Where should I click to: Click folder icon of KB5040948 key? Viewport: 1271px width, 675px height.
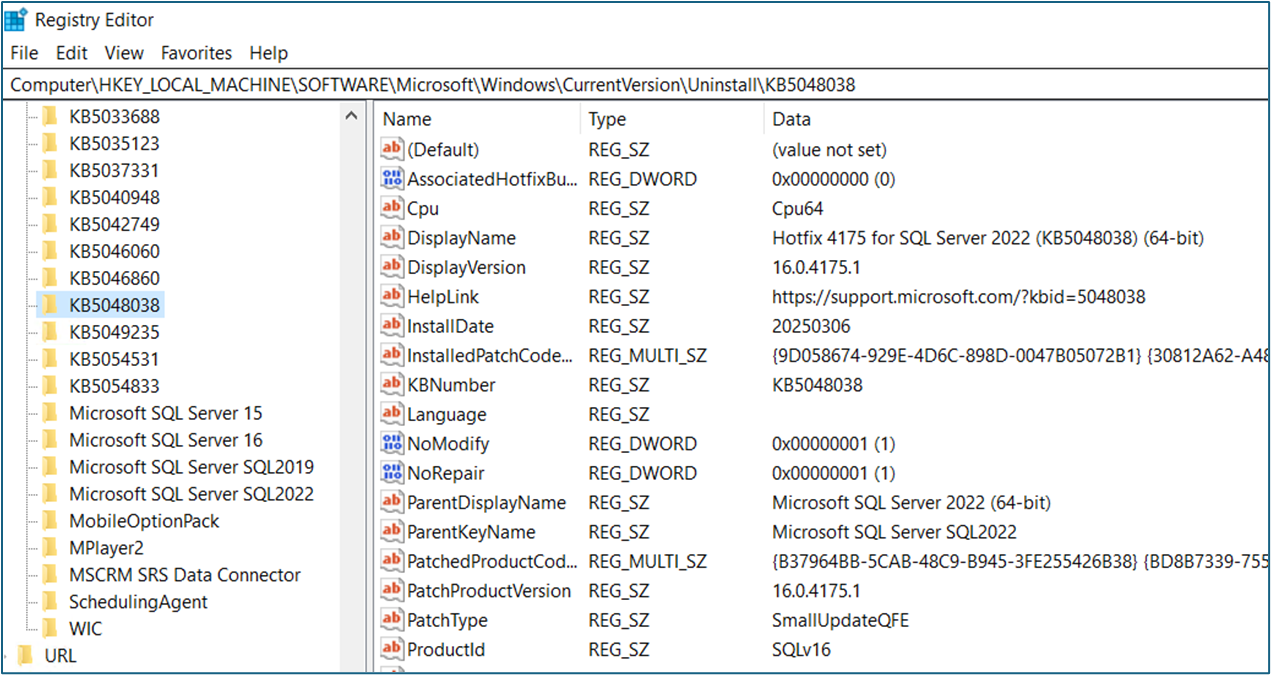pyautogui.click(x=50, y=198)
